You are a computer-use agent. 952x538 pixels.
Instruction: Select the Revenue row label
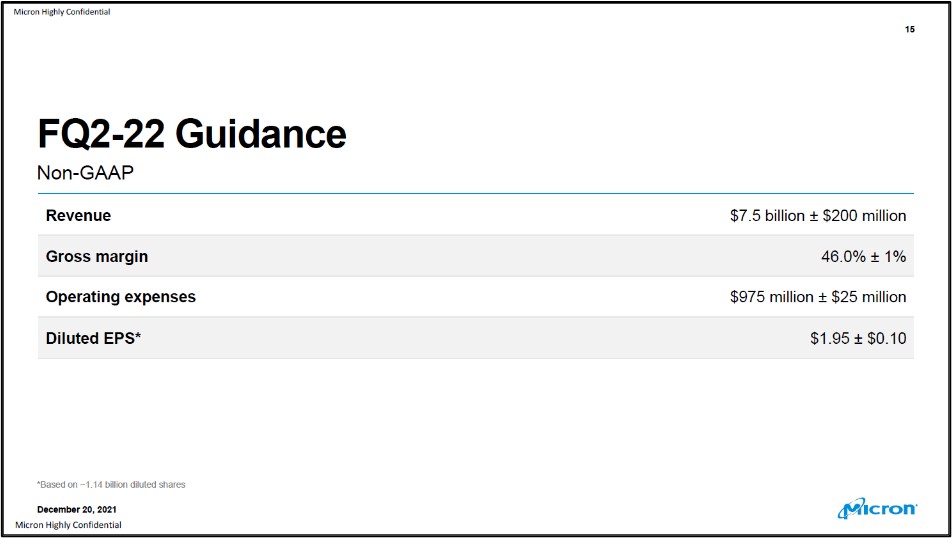click(78, 215)
